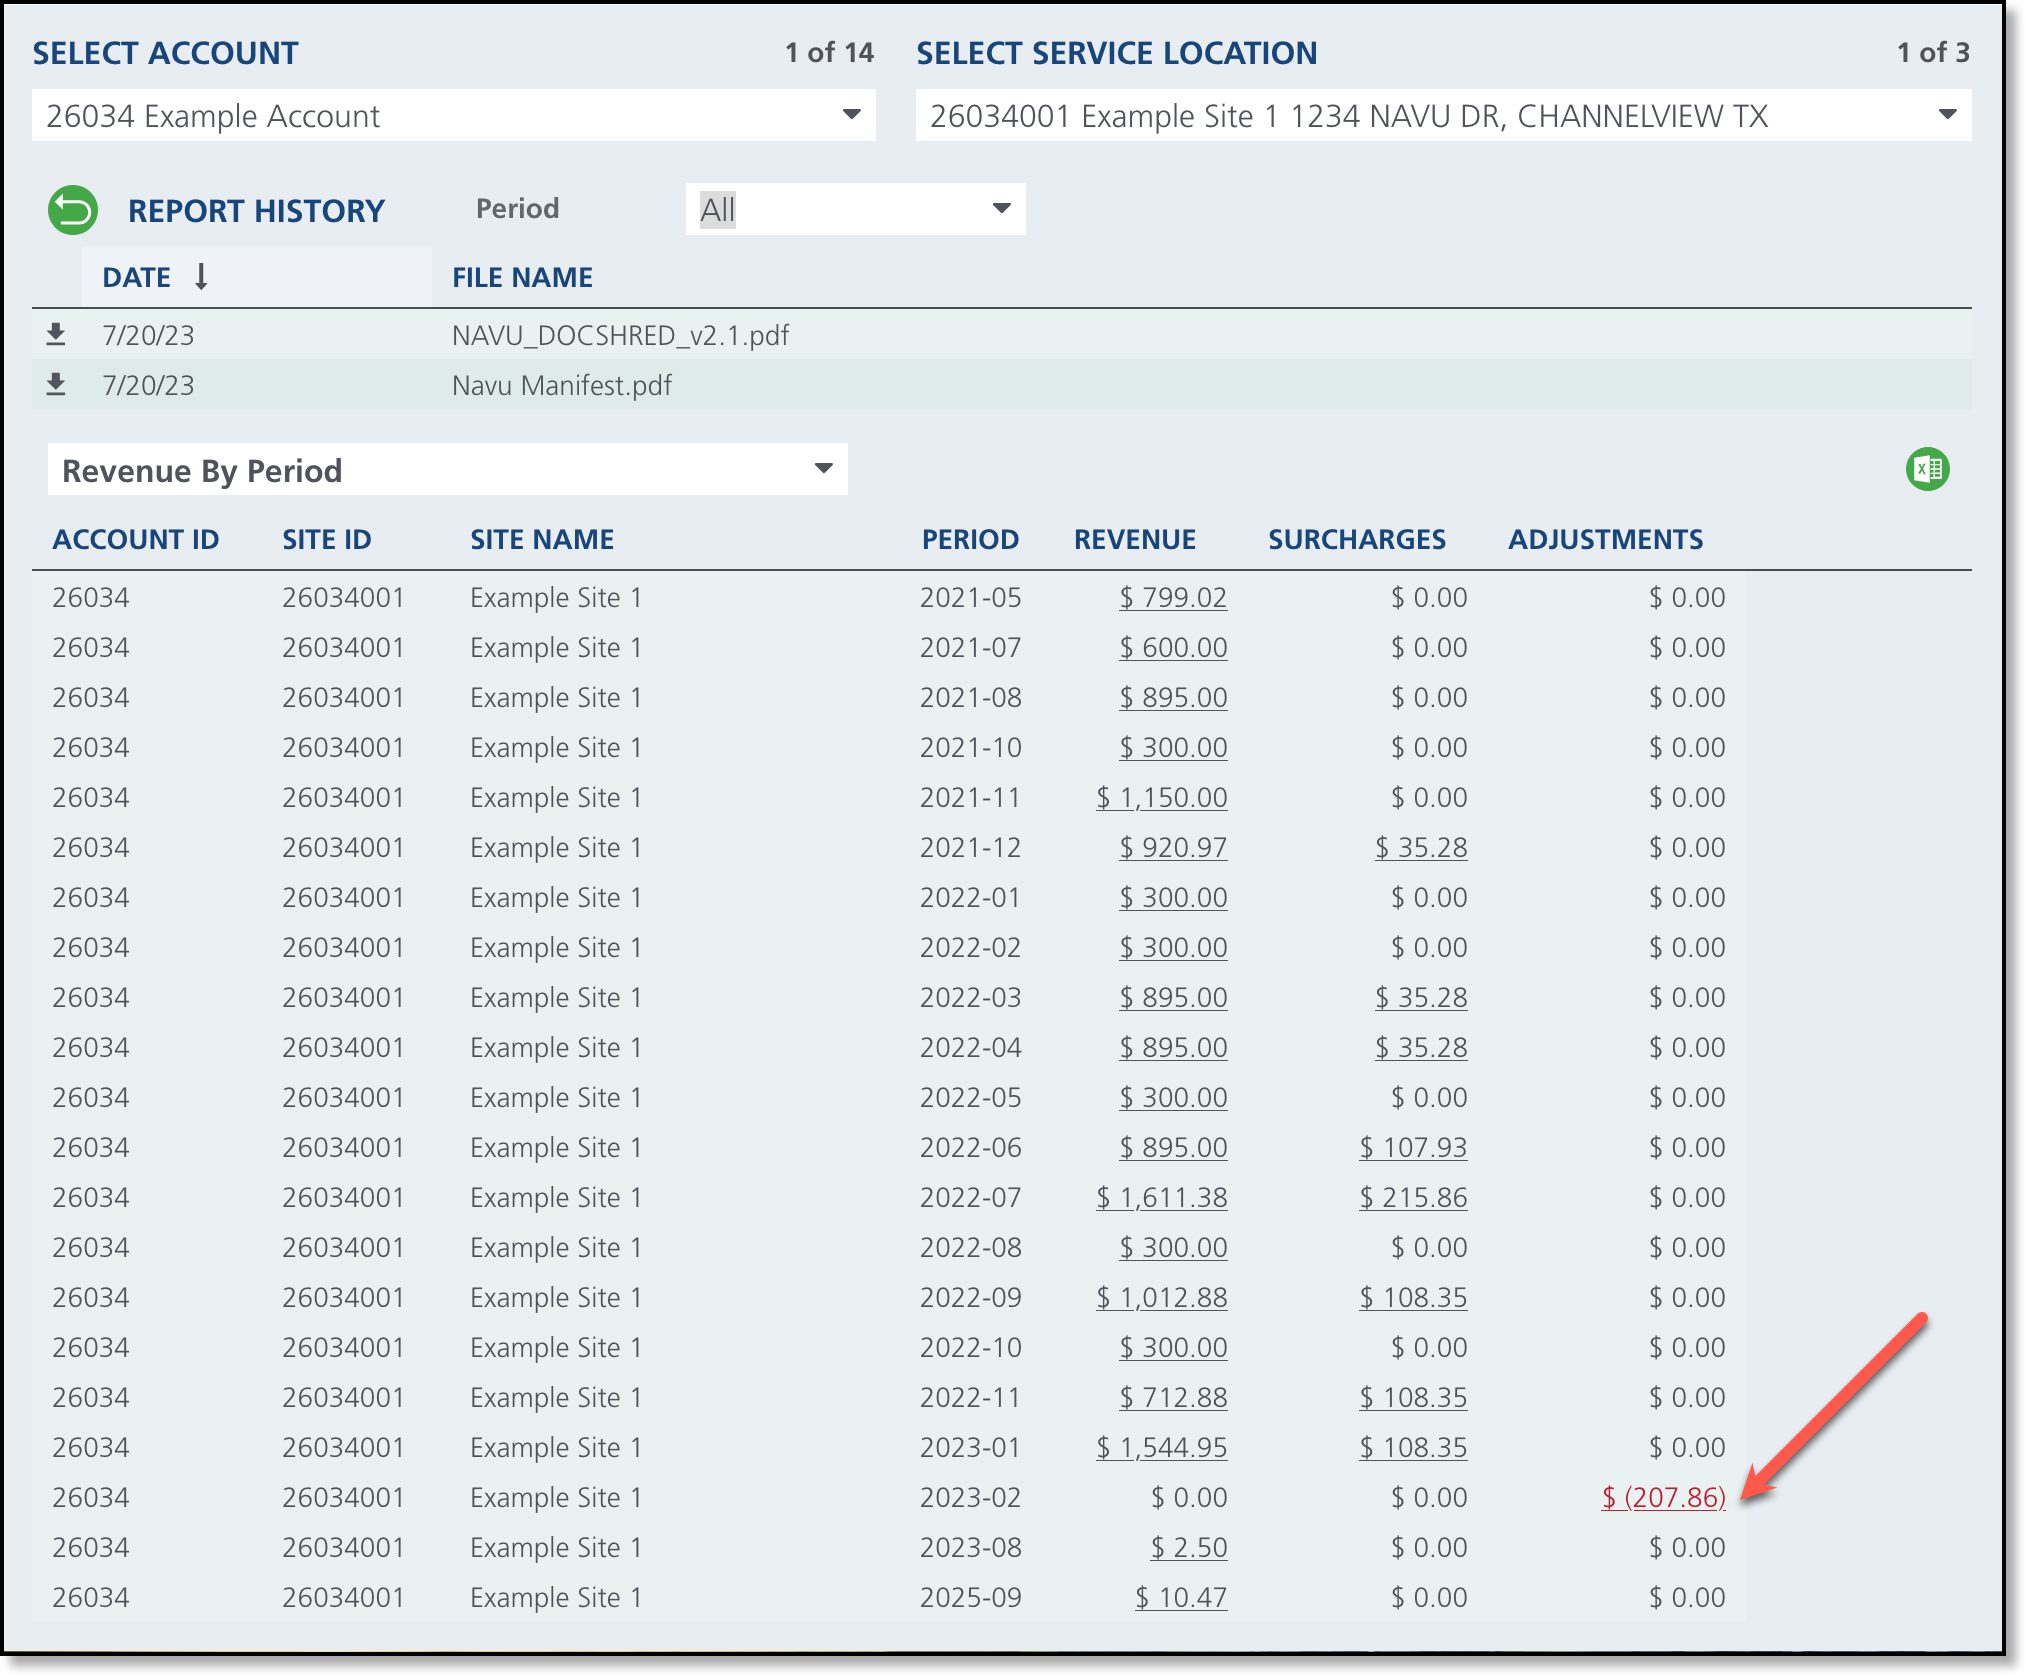Open the Select Account dropdown

(x=850, y=115)
